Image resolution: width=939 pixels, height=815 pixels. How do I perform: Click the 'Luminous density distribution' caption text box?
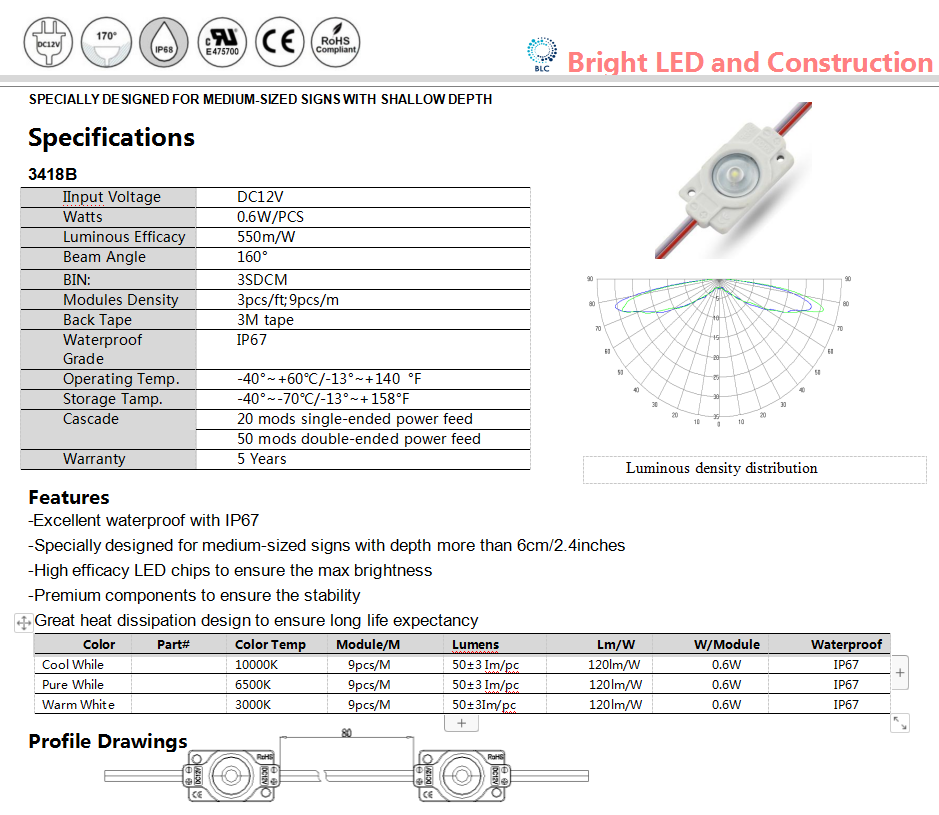[x=755, y=469]
